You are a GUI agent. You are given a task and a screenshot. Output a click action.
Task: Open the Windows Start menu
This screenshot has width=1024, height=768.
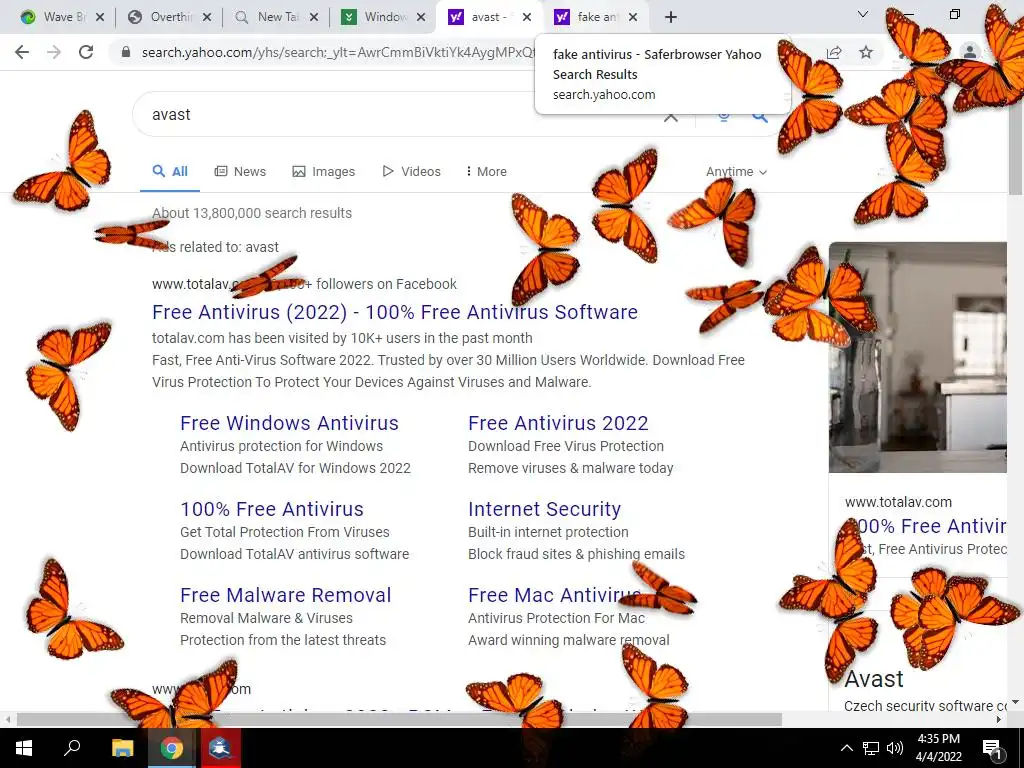pos(24,748)
